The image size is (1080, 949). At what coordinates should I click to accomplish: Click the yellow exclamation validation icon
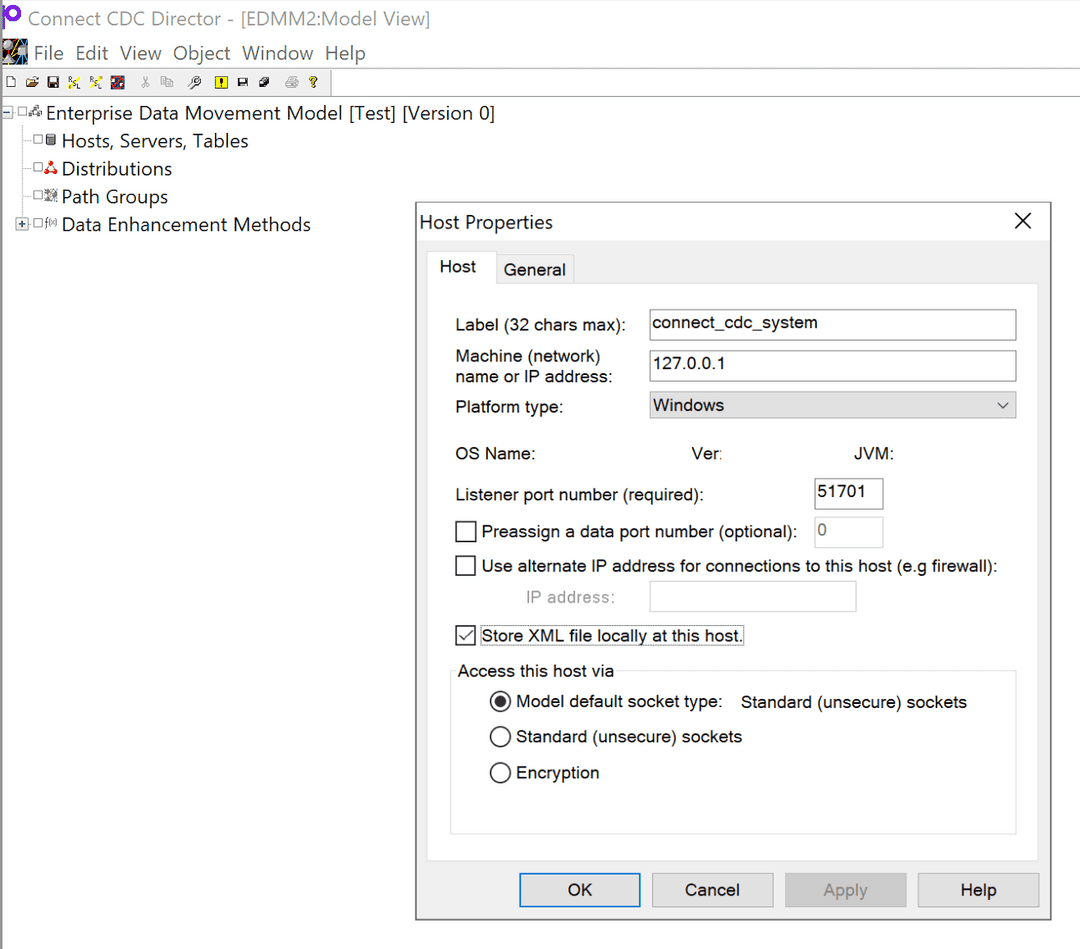(221, 82)
